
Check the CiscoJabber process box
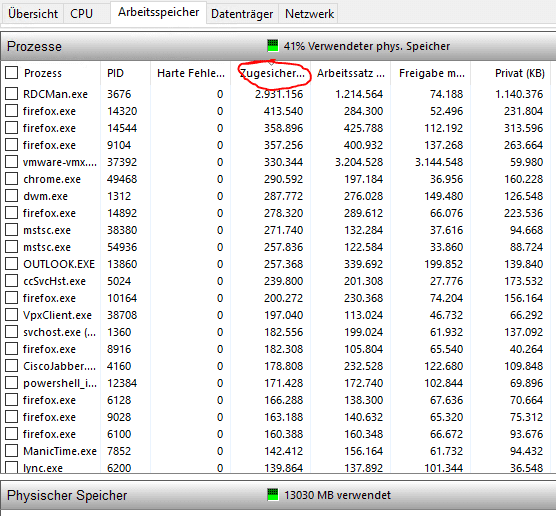pyautogui.click(x=12, y=366)
